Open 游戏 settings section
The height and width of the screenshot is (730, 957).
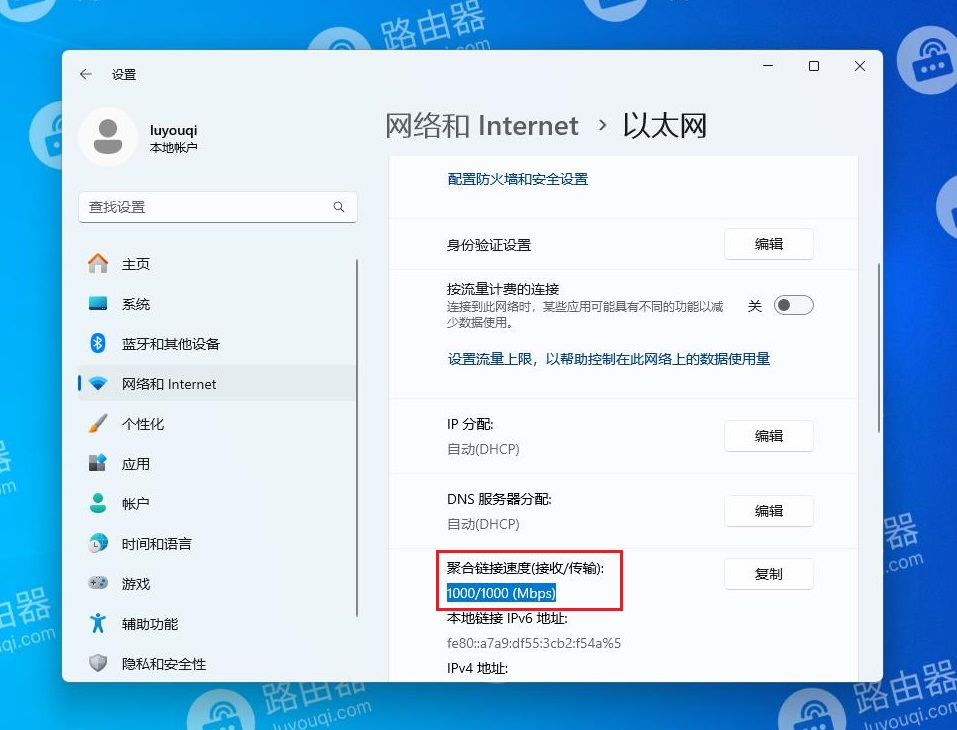(x=217, y=583)
